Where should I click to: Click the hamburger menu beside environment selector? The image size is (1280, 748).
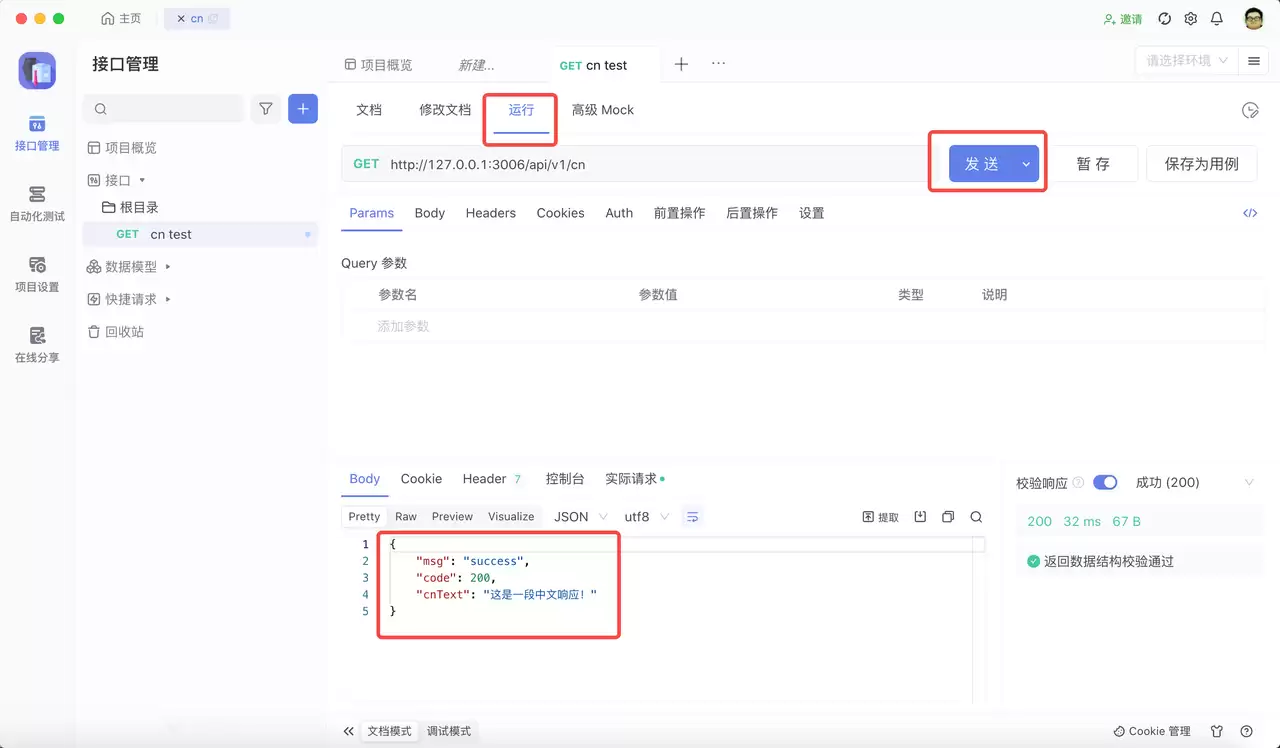pyautogui.click(x=1253, y=61)
